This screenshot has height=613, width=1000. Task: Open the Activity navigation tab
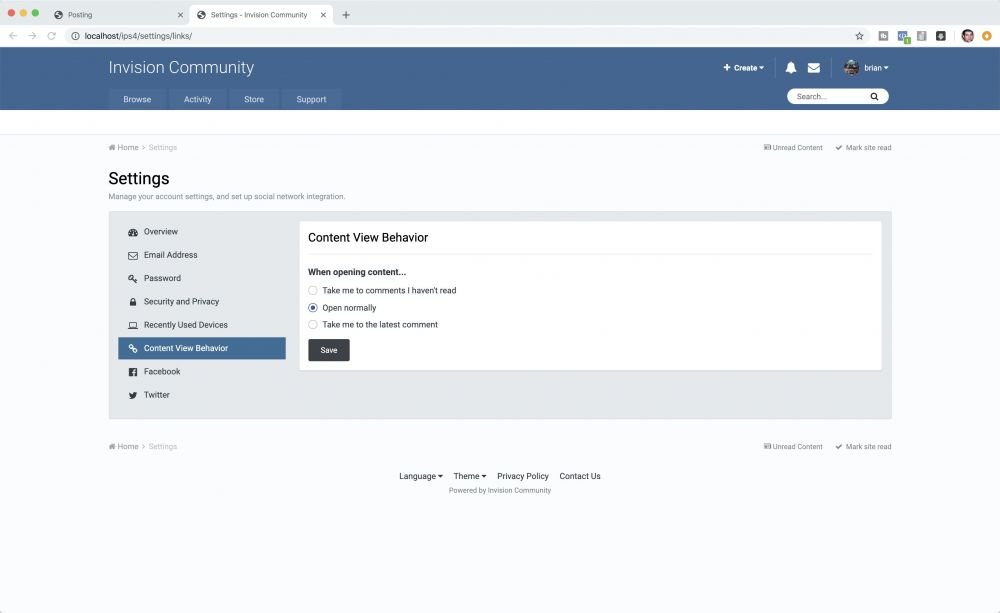[198, 100]
